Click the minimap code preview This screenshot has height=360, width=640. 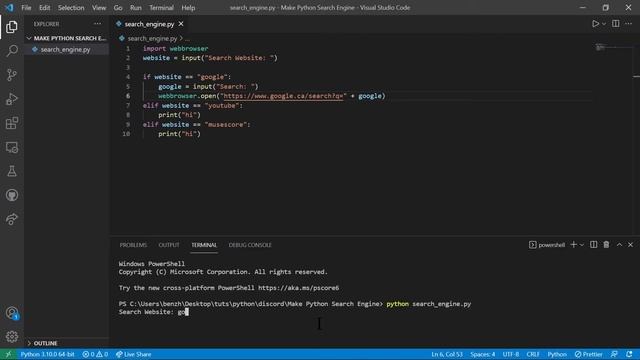coord(600,47)
